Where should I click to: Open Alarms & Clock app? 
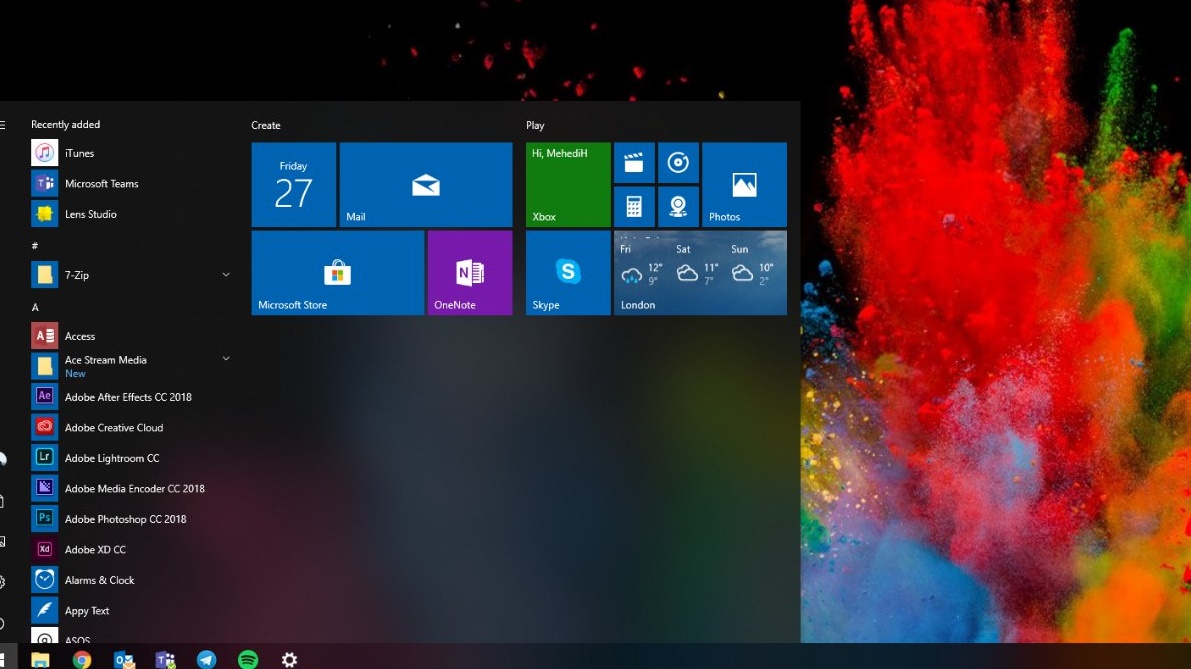[x=131, y=579]
